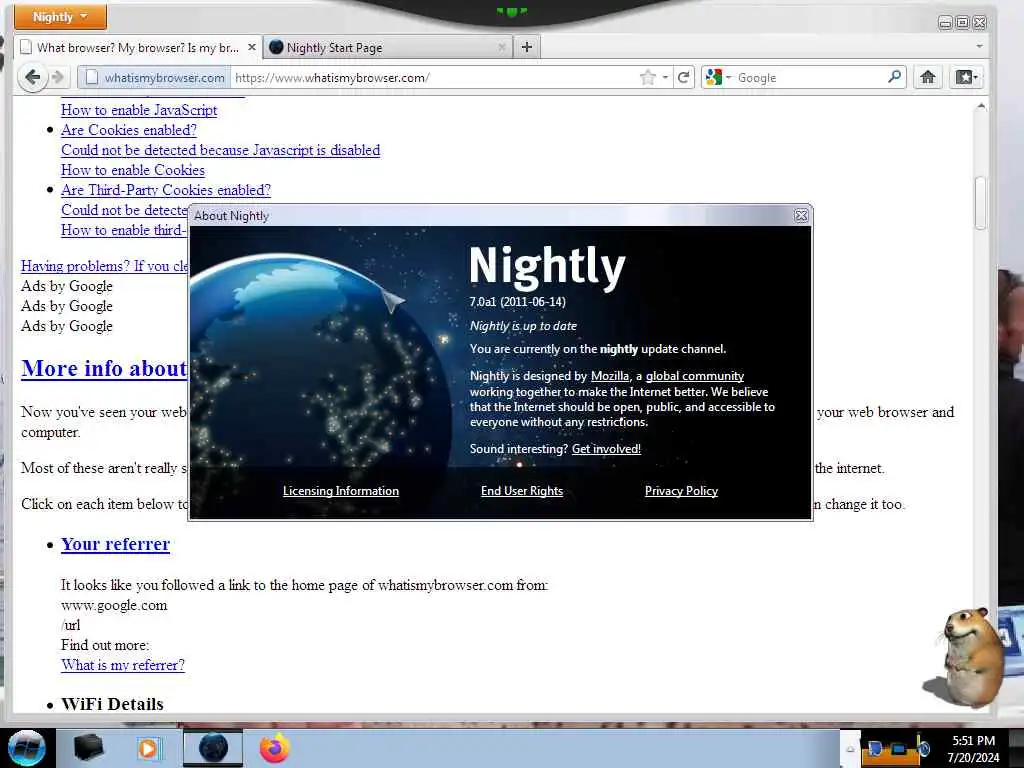Screen dimensions: 1024x768
Task: Open How to enable JavaScript link
Action: click(x=139, y=110)
